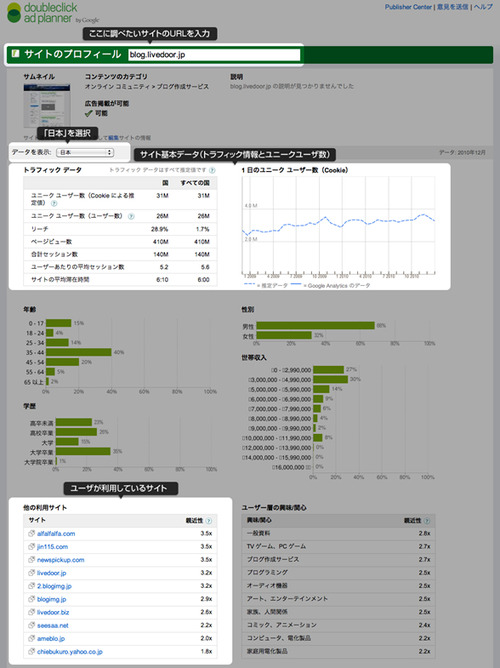Open the 2.blogimg.jp site link
The width and height of the screenshot is (500, 668).
[54, 586]
